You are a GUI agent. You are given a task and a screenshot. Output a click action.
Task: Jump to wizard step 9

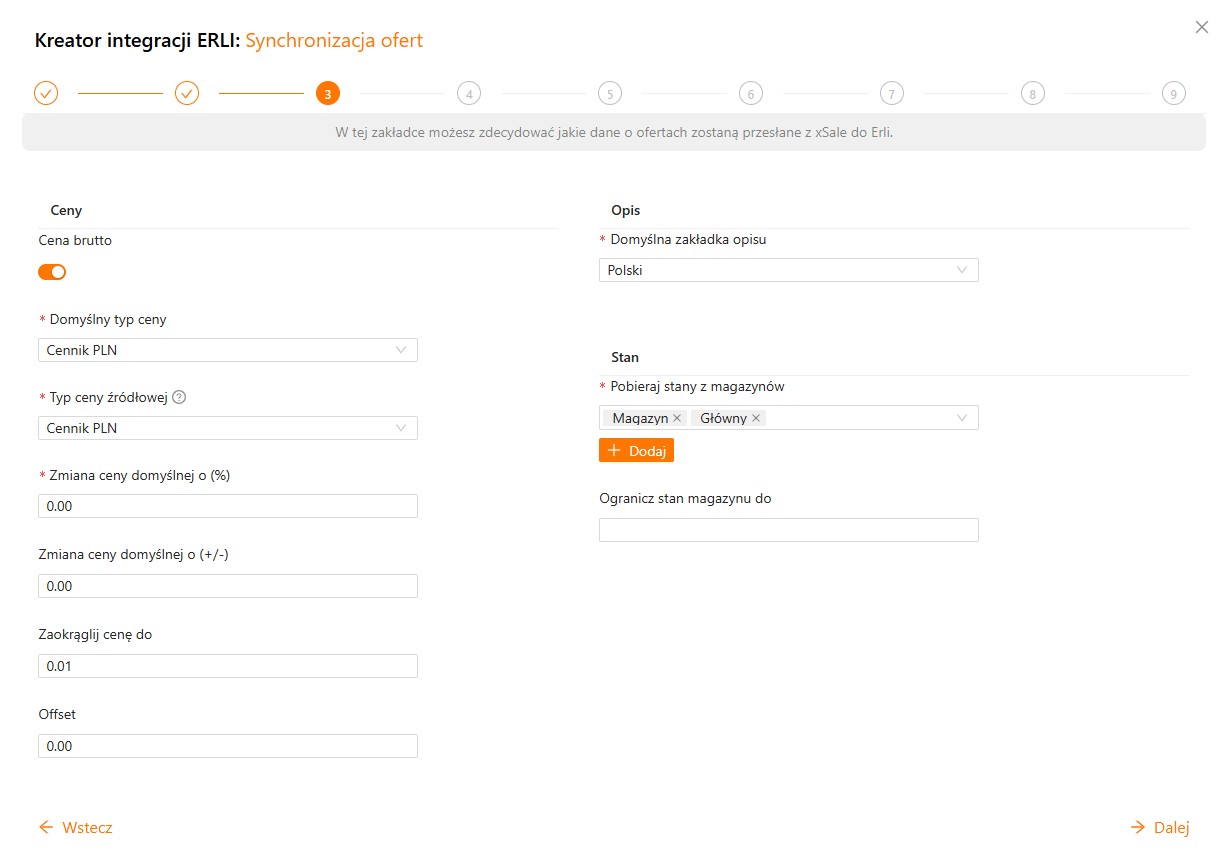[1174, 93]
